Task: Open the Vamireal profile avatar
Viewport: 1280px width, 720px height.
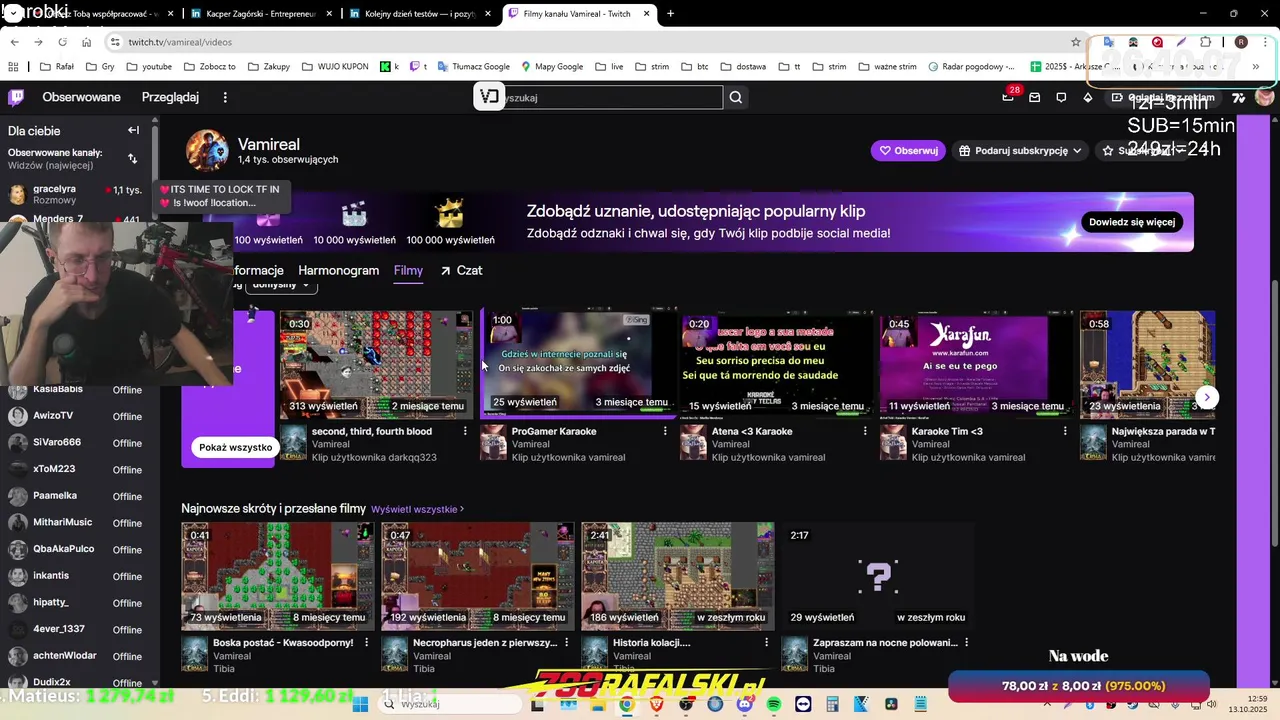Action: 207,151
